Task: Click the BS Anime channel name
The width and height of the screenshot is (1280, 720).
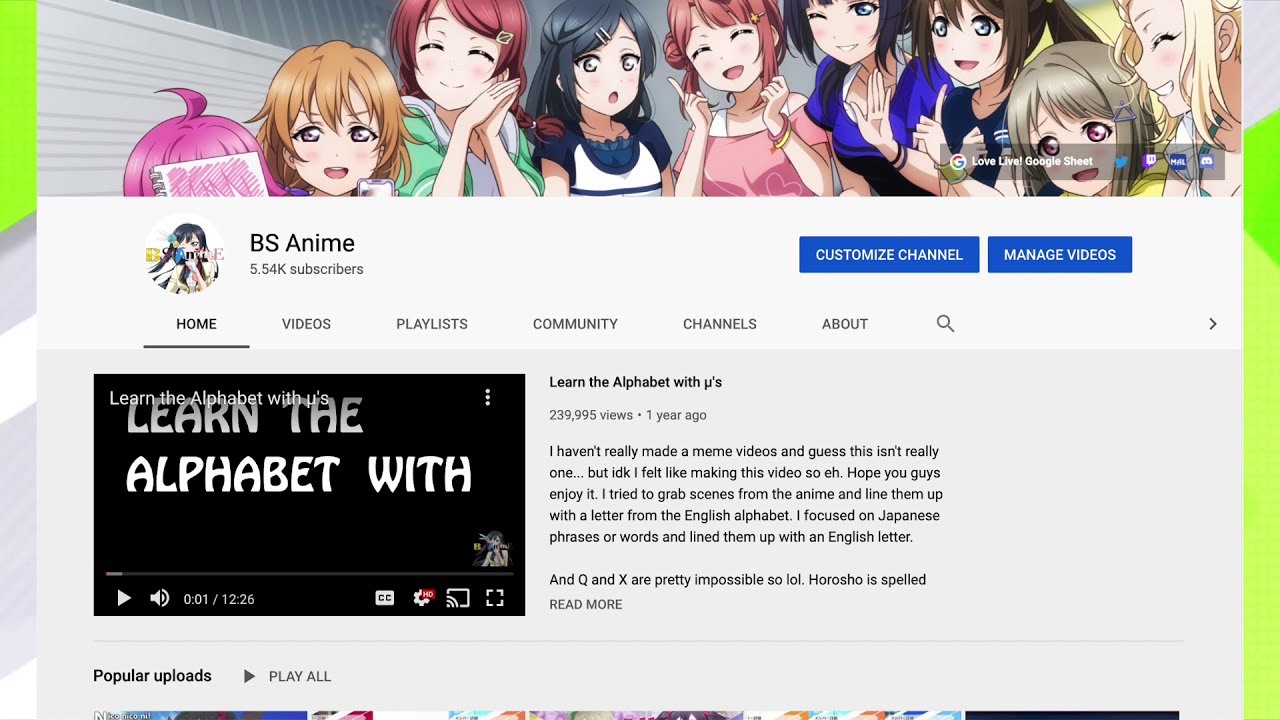Action: 302,243
